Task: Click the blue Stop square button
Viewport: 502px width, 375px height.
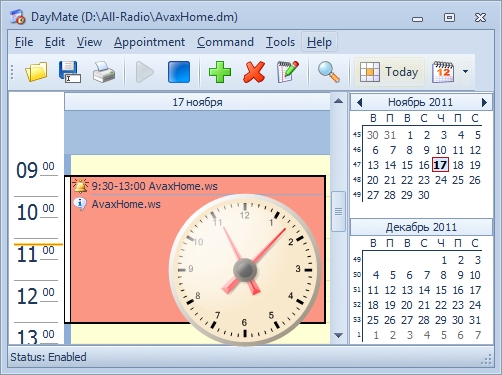Action: [x=179, y=72]
